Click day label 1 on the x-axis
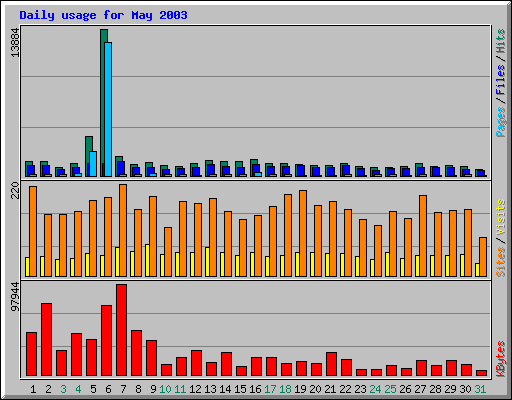Viewport: 512px width, 400px height. coord(33,389)
